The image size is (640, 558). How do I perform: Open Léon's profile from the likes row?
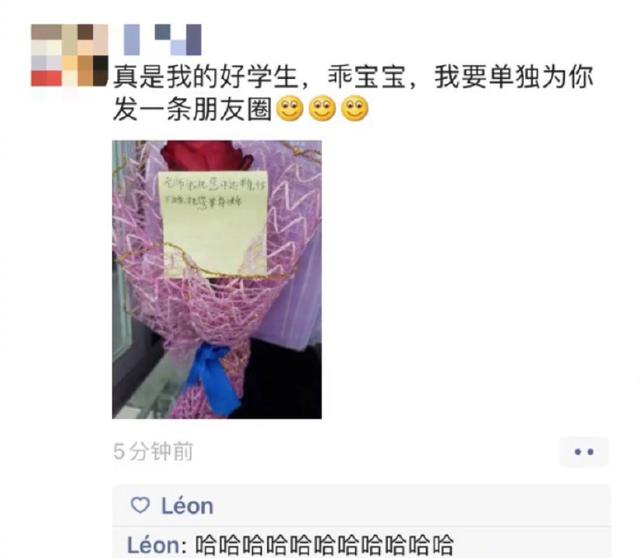(187, 506)
